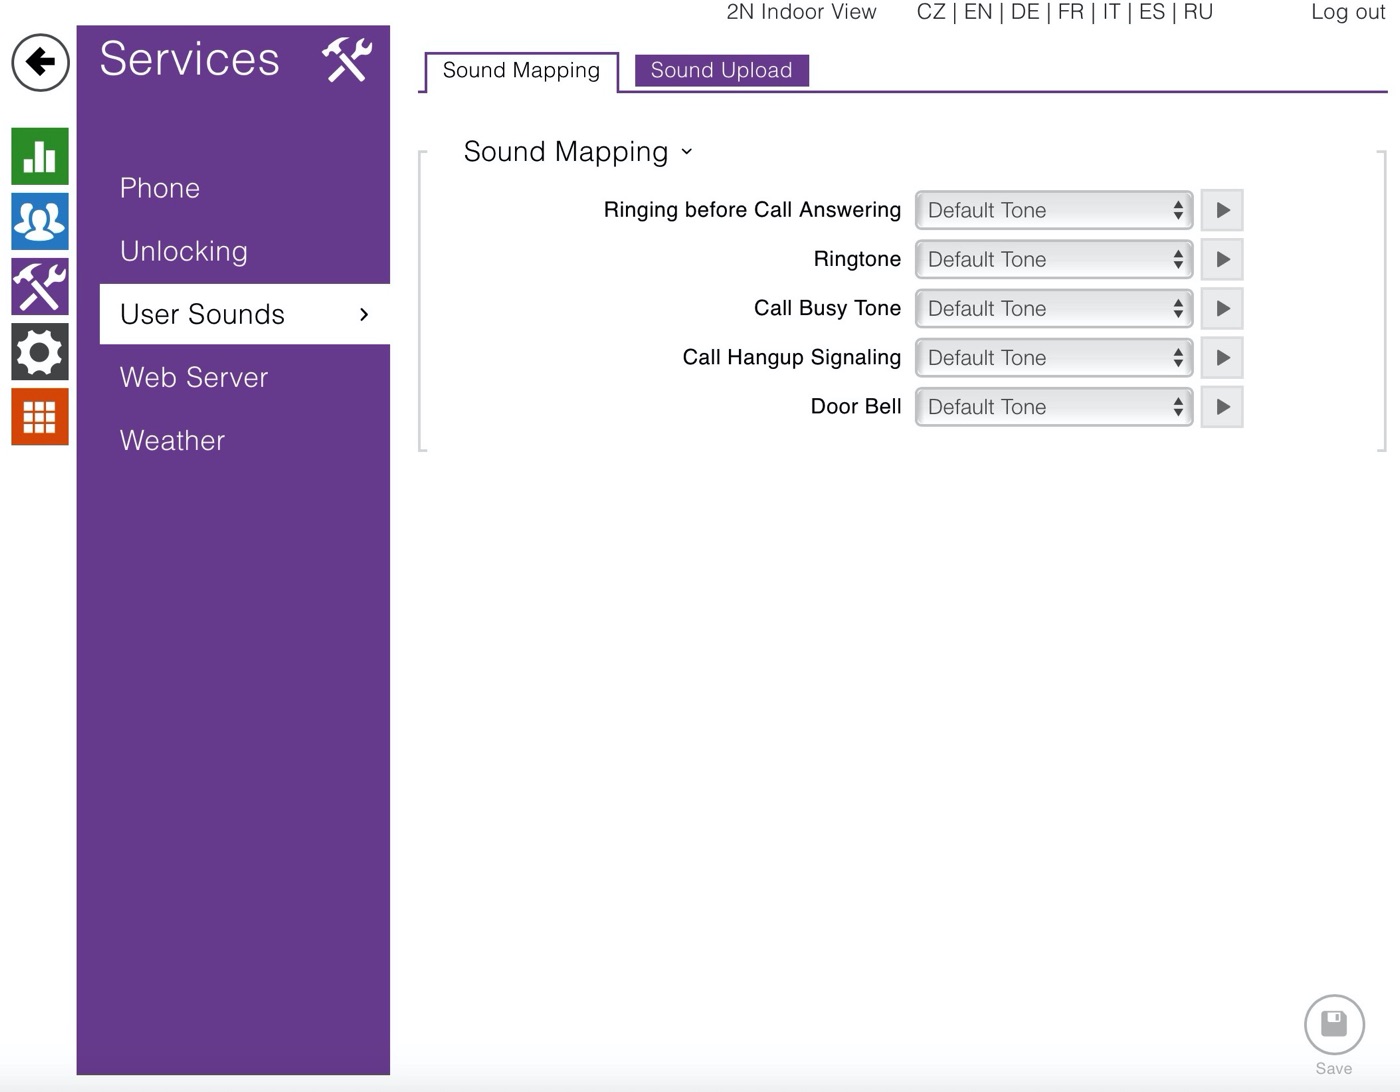Open the Unlocking menu item

pos(184,251)
